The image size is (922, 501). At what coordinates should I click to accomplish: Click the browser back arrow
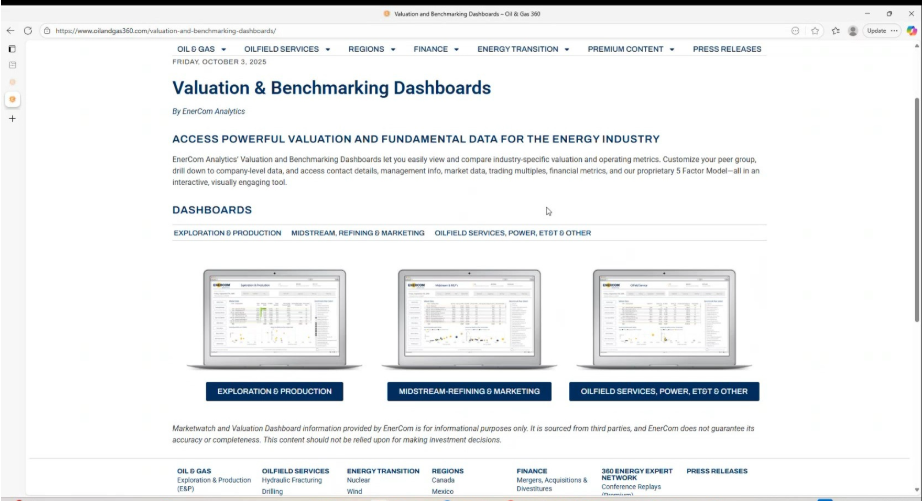[x=11, y=30]
